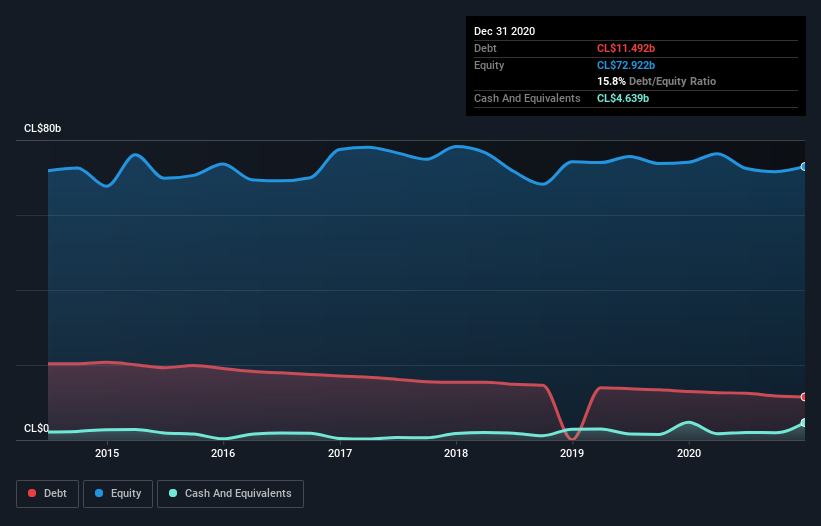
Task: Click the blue Equity legend dot
Action: [x=99, y=493]
